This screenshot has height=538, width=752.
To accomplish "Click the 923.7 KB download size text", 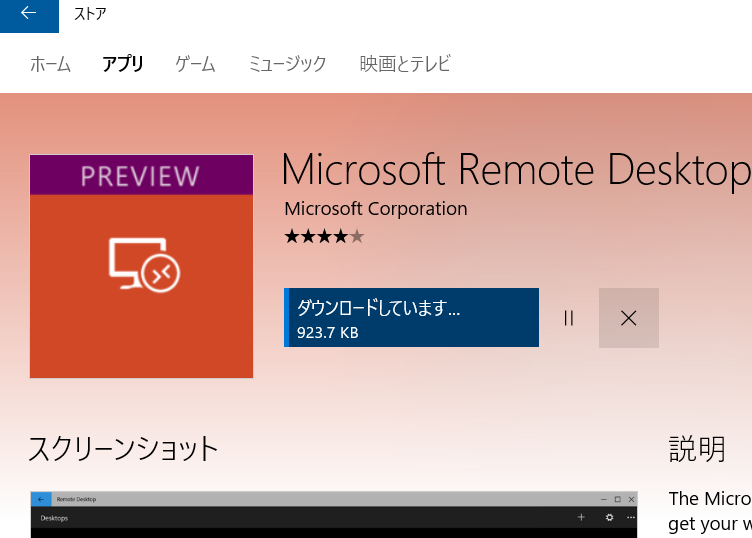I will click(328, 332).
